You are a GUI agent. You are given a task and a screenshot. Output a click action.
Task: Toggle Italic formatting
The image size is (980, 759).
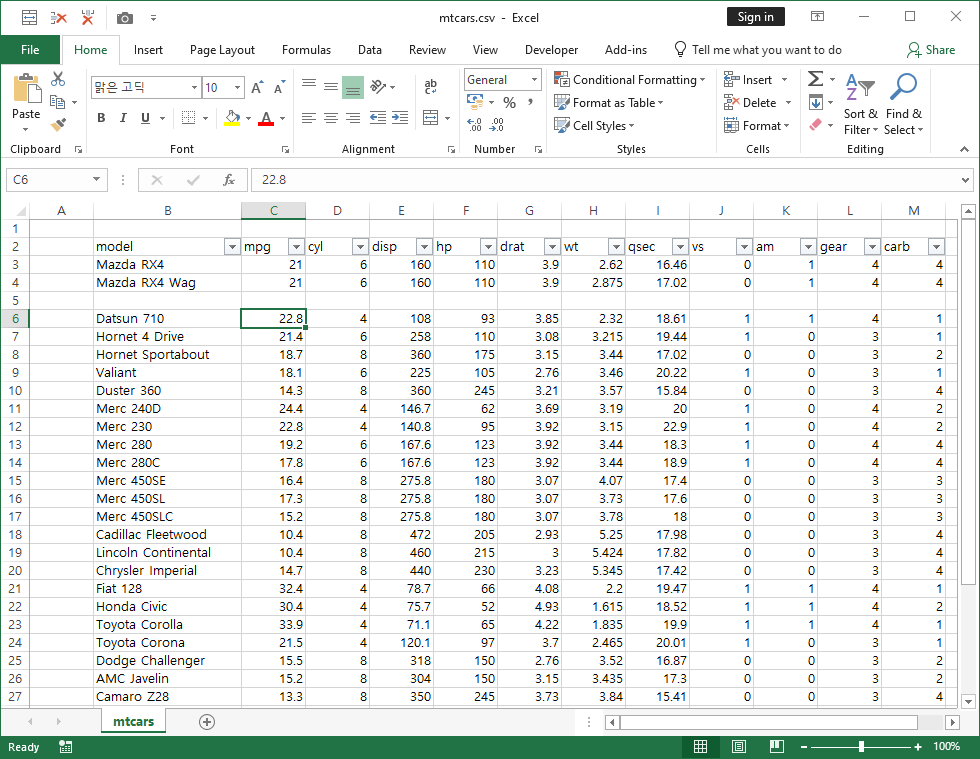click(x=123, y=118)
